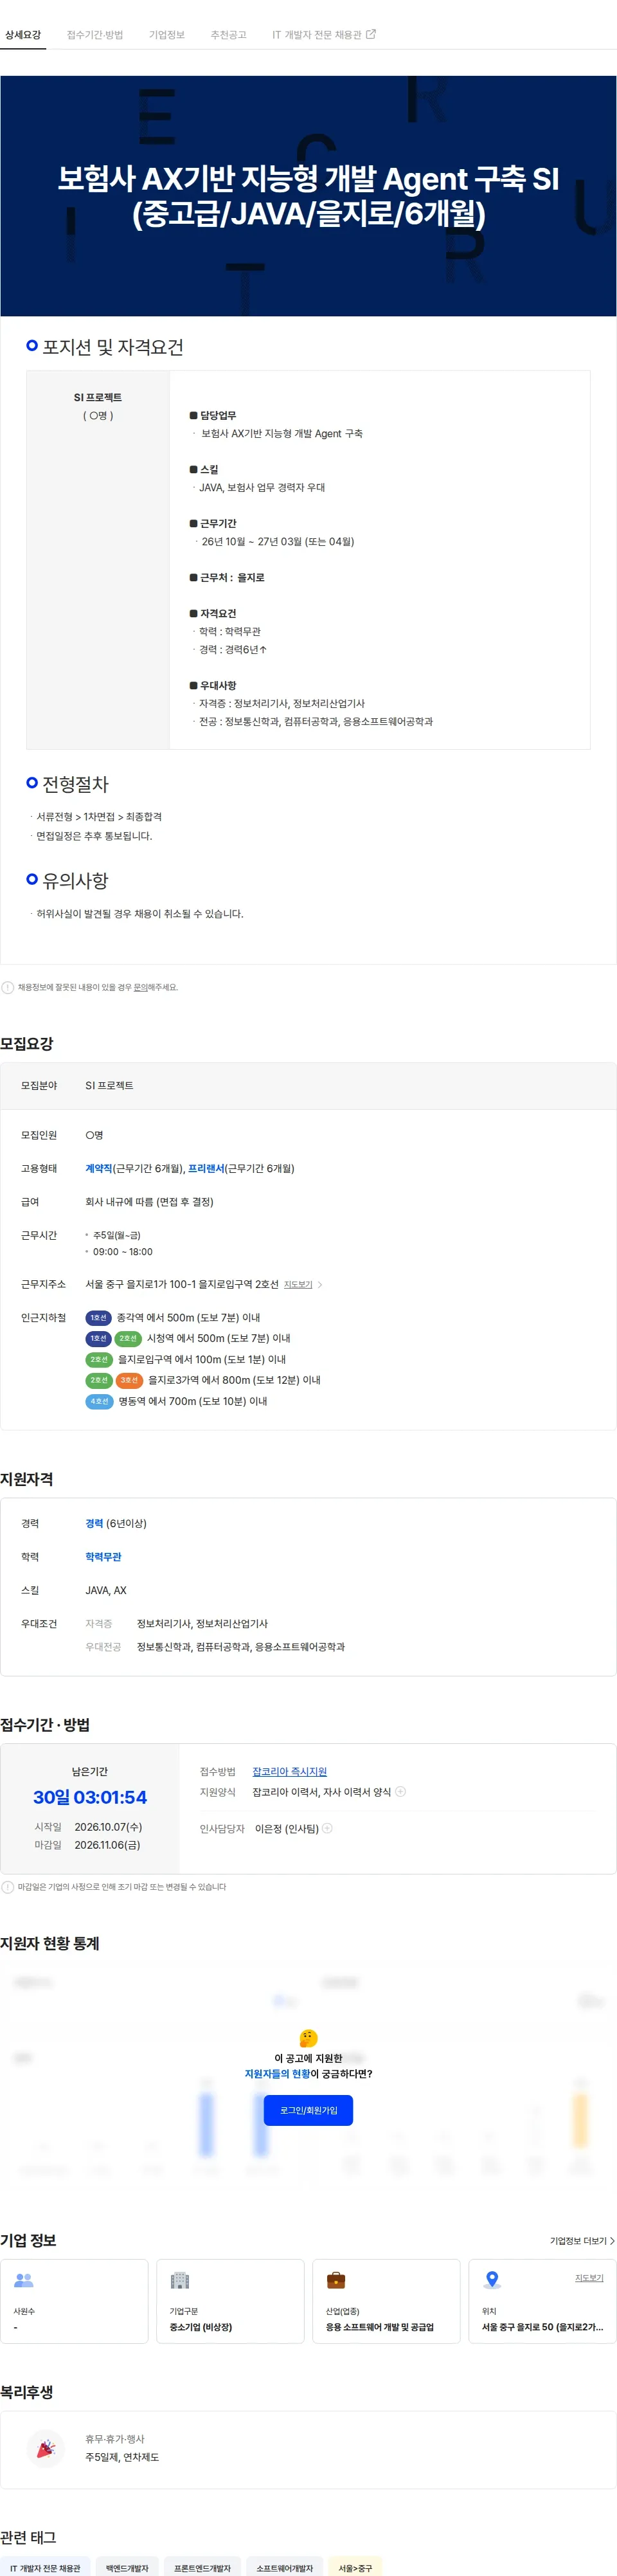Select the 백엔드개발자 tag
The height and width of the screenshot is (2576, 617).
pos(127,2568)
